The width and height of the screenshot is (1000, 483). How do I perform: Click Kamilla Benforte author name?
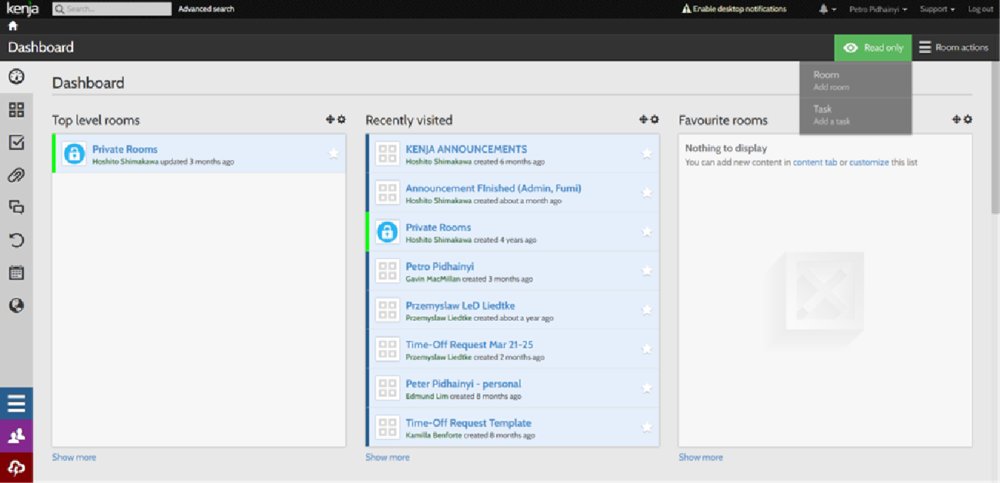pyautogui.click(x=432, y=435)
